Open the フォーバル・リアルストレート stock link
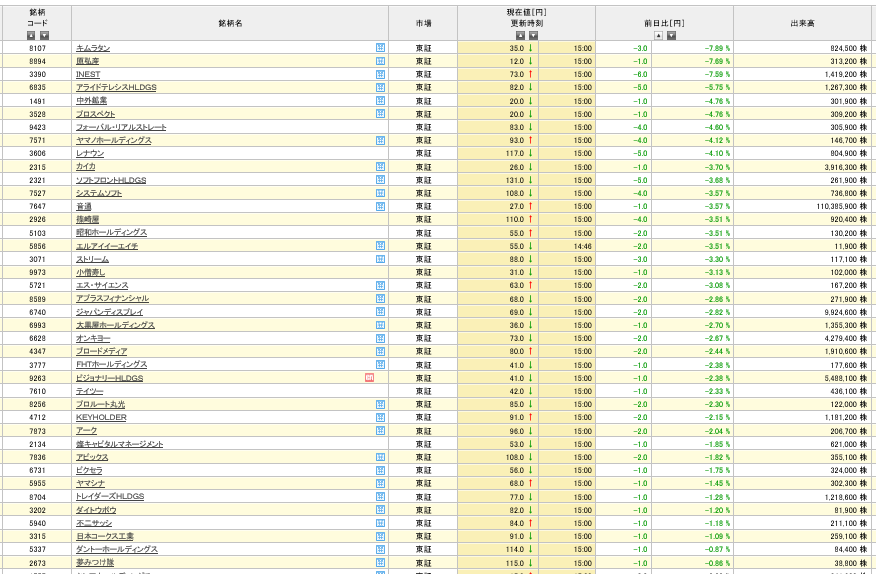 point(121,127)
